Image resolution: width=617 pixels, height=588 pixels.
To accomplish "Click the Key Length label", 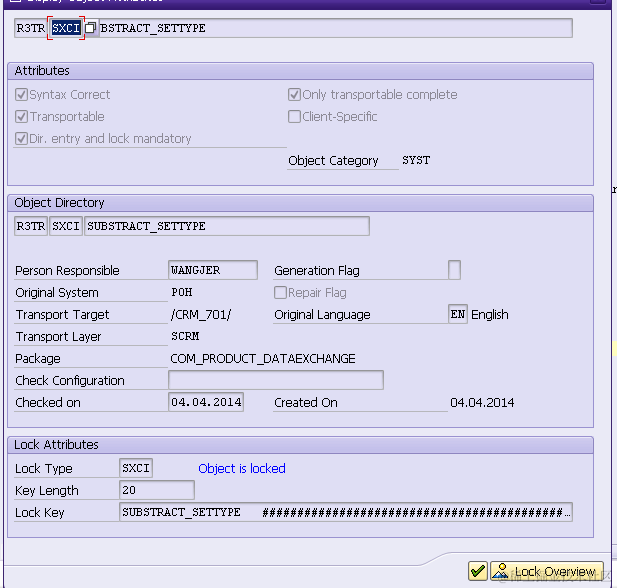I will pos(47,490).
